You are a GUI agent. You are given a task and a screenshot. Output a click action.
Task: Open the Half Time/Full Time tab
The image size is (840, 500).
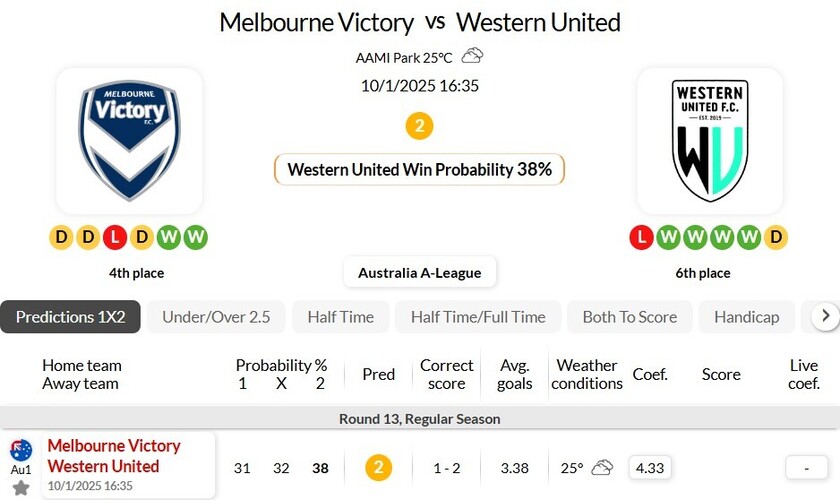[x=478, y=317]
